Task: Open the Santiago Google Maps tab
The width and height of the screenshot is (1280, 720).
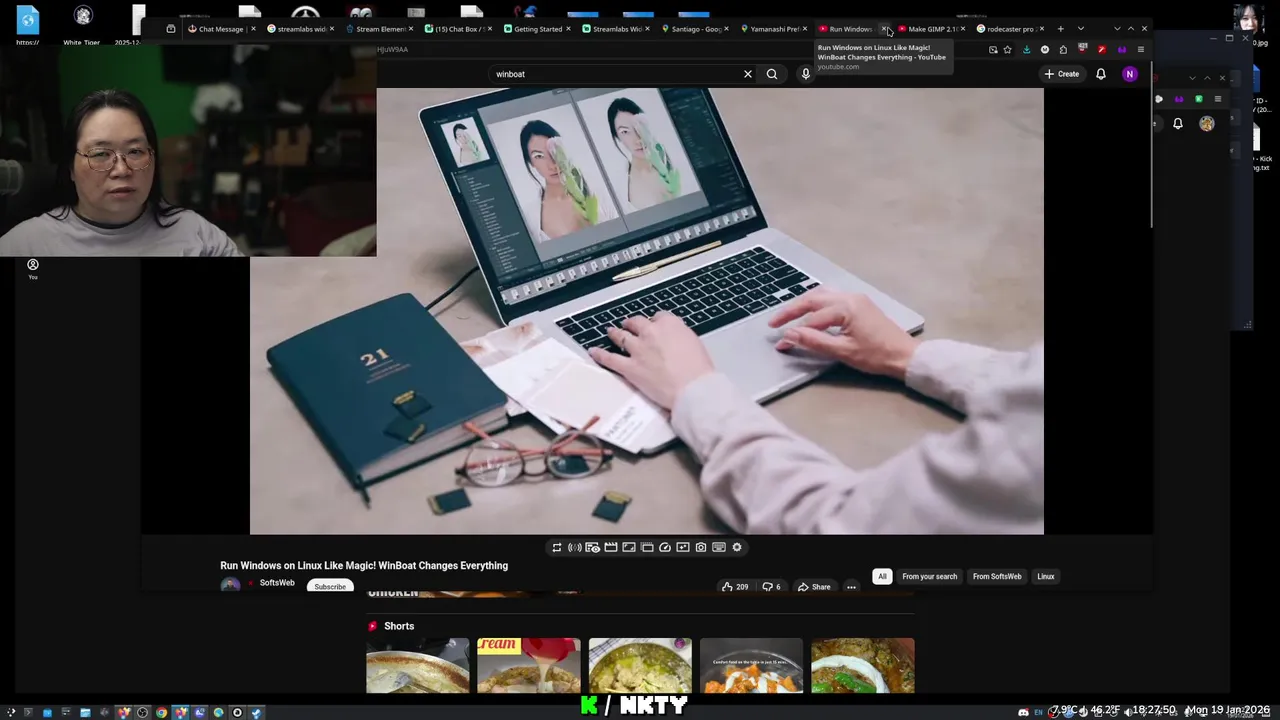Action: pyautogui.click(x=695, y=29)
